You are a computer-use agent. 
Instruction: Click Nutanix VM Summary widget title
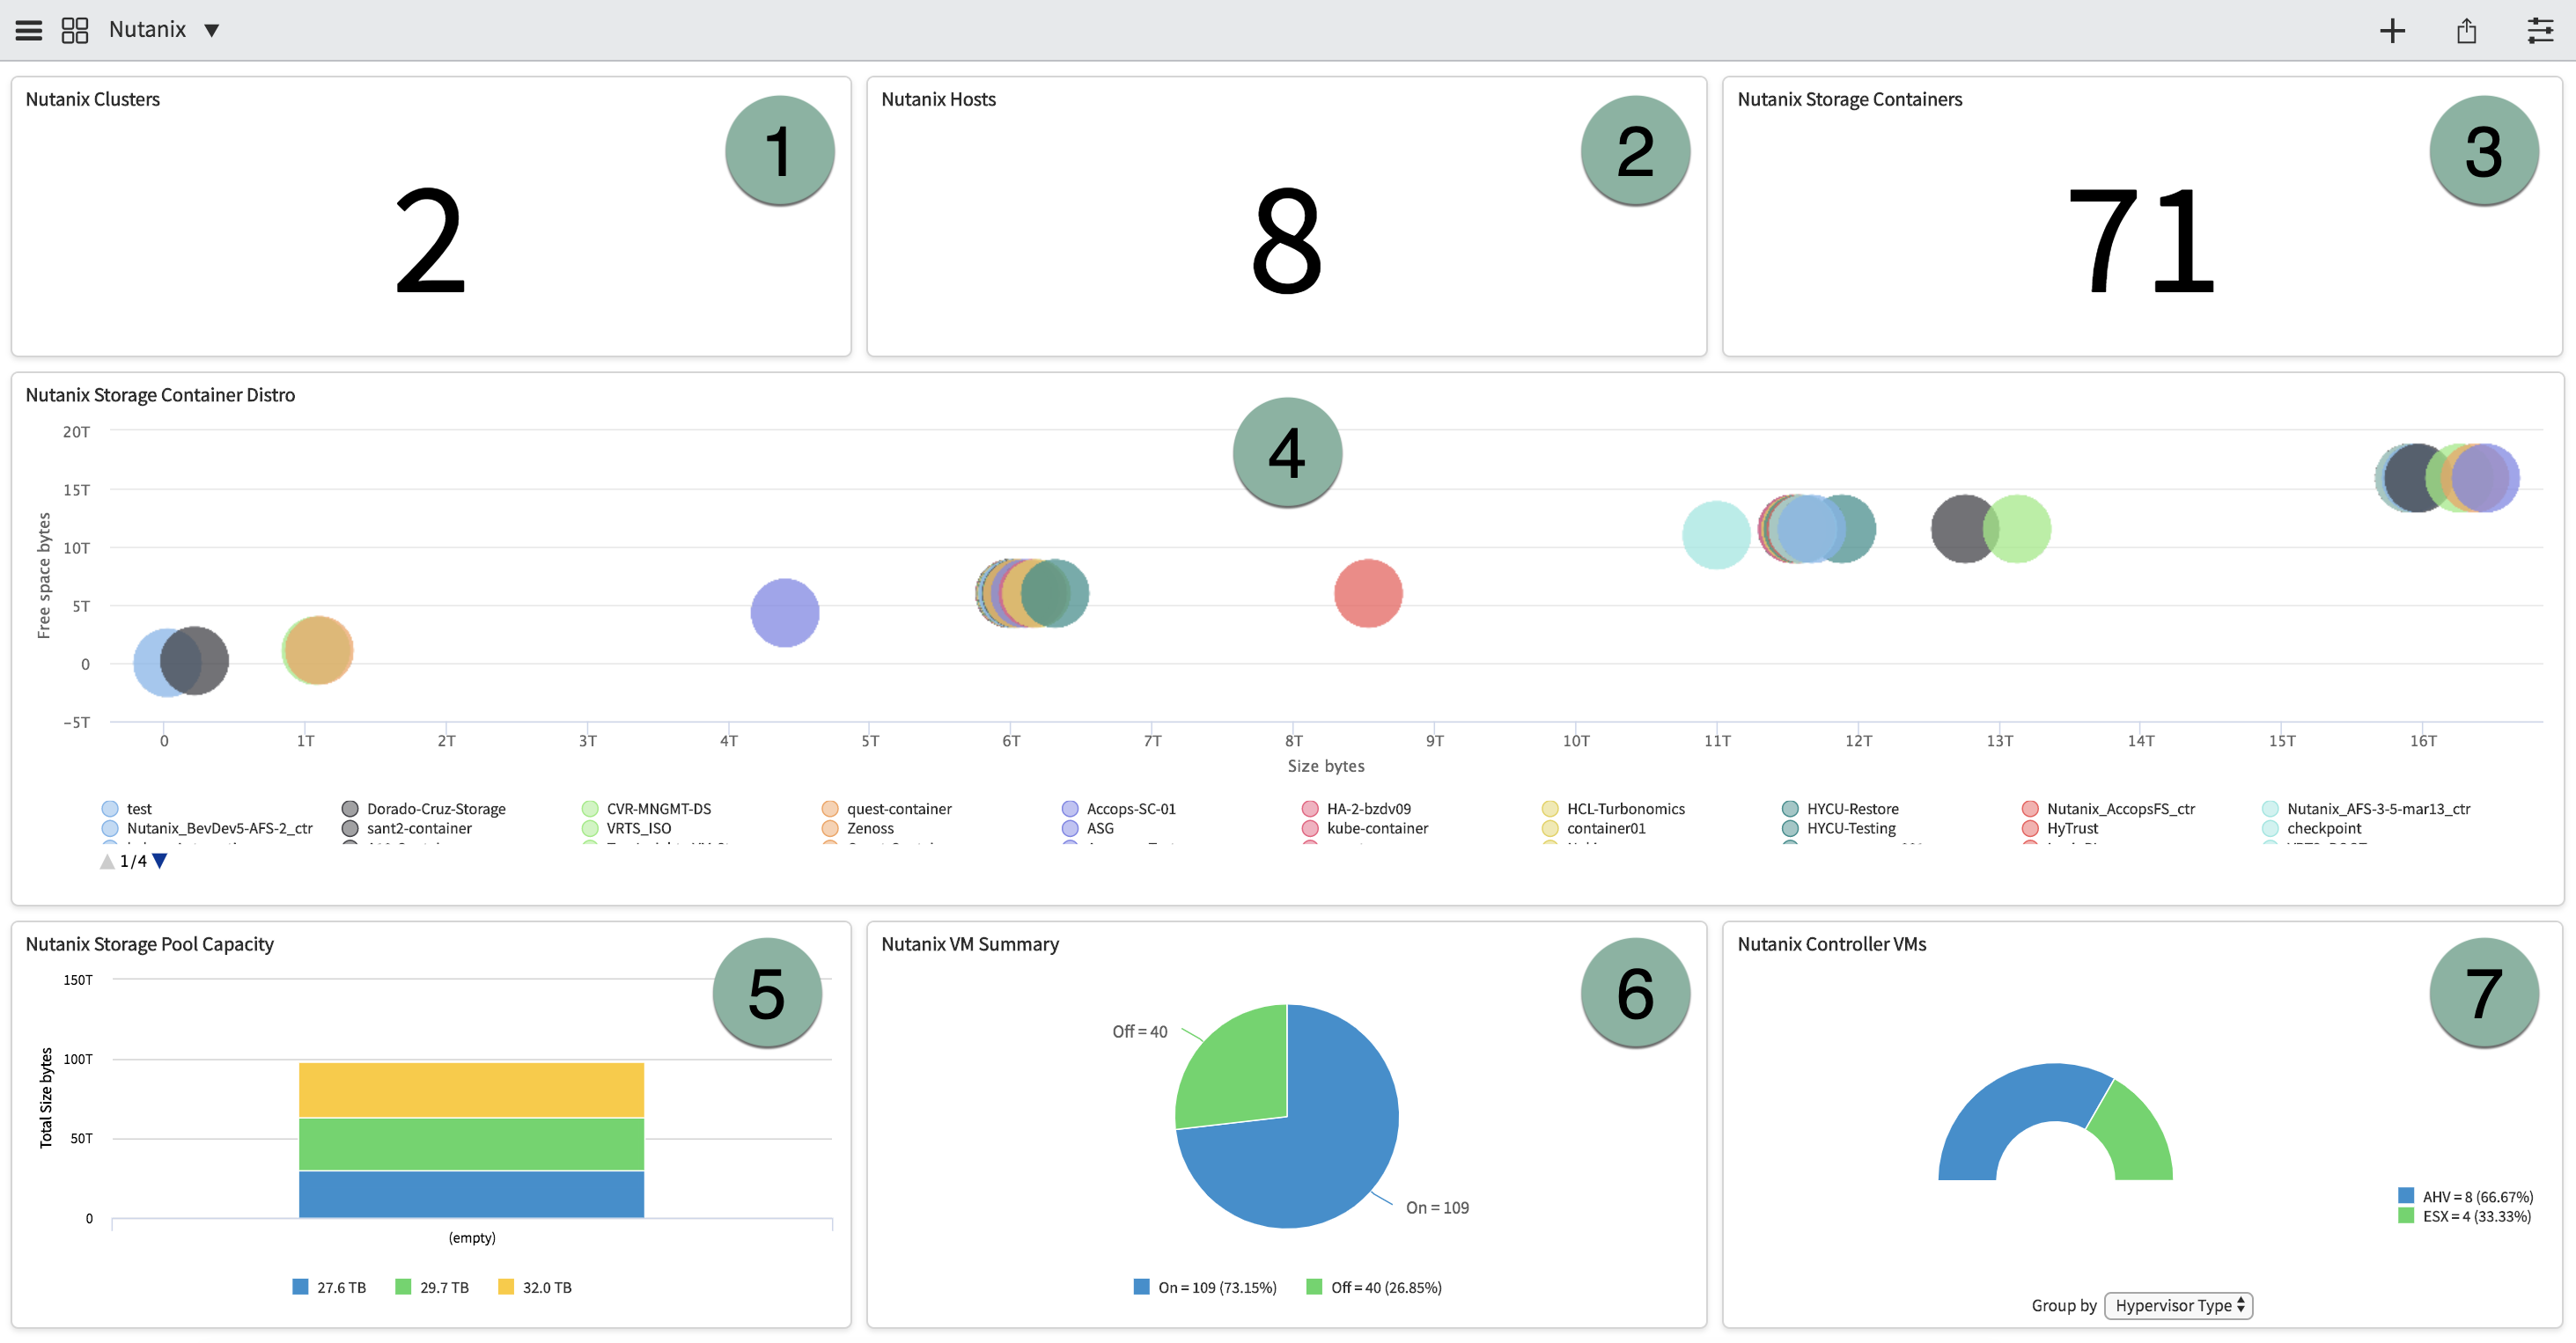[x=970, y=944]
